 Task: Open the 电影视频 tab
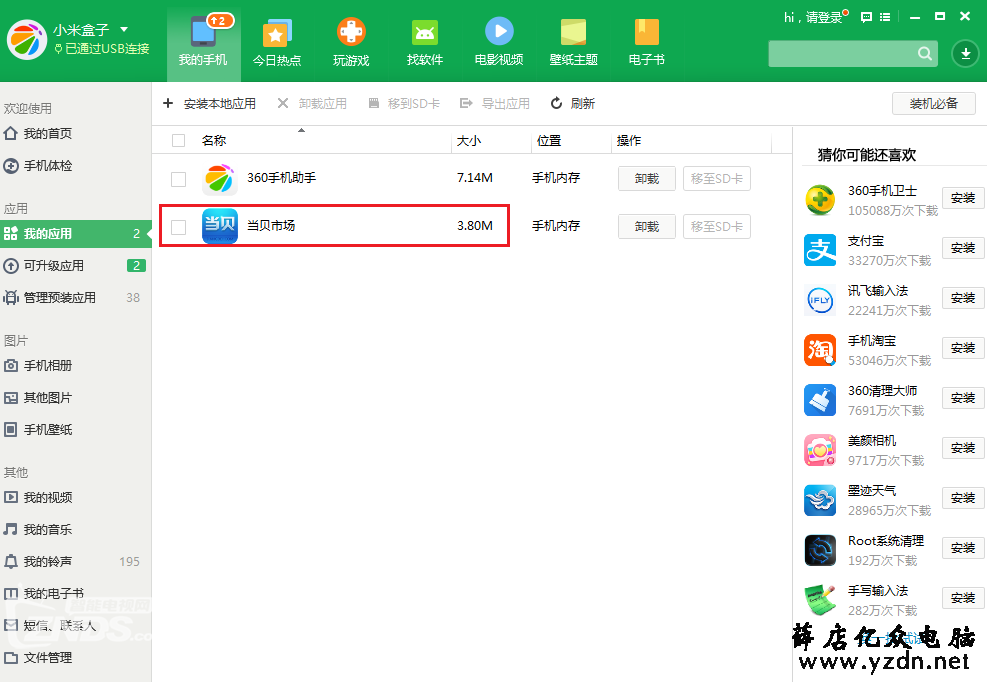(499, 42)
